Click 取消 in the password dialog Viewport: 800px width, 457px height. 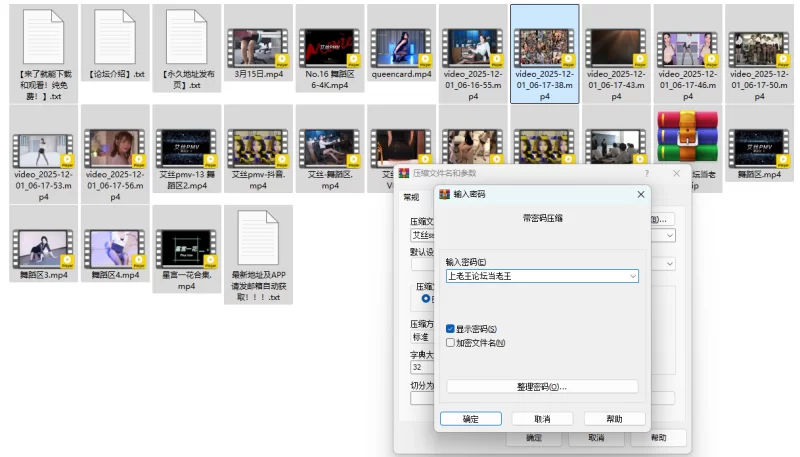click(x=542, y=419)
